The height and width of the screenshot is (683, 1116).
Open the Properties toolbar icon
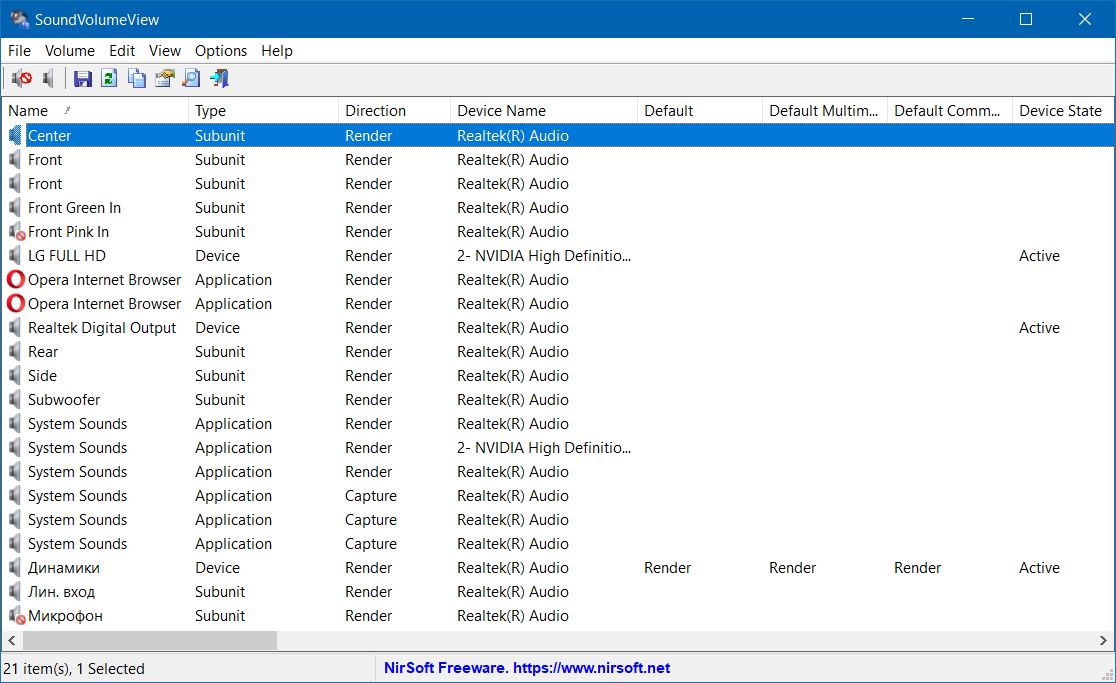click(164, 78)
